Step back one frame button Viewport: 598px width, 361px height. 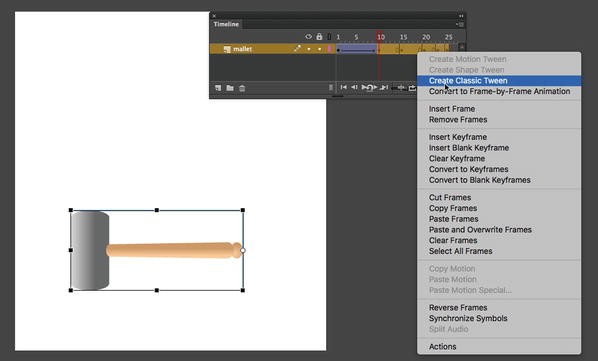coord(354,87)
